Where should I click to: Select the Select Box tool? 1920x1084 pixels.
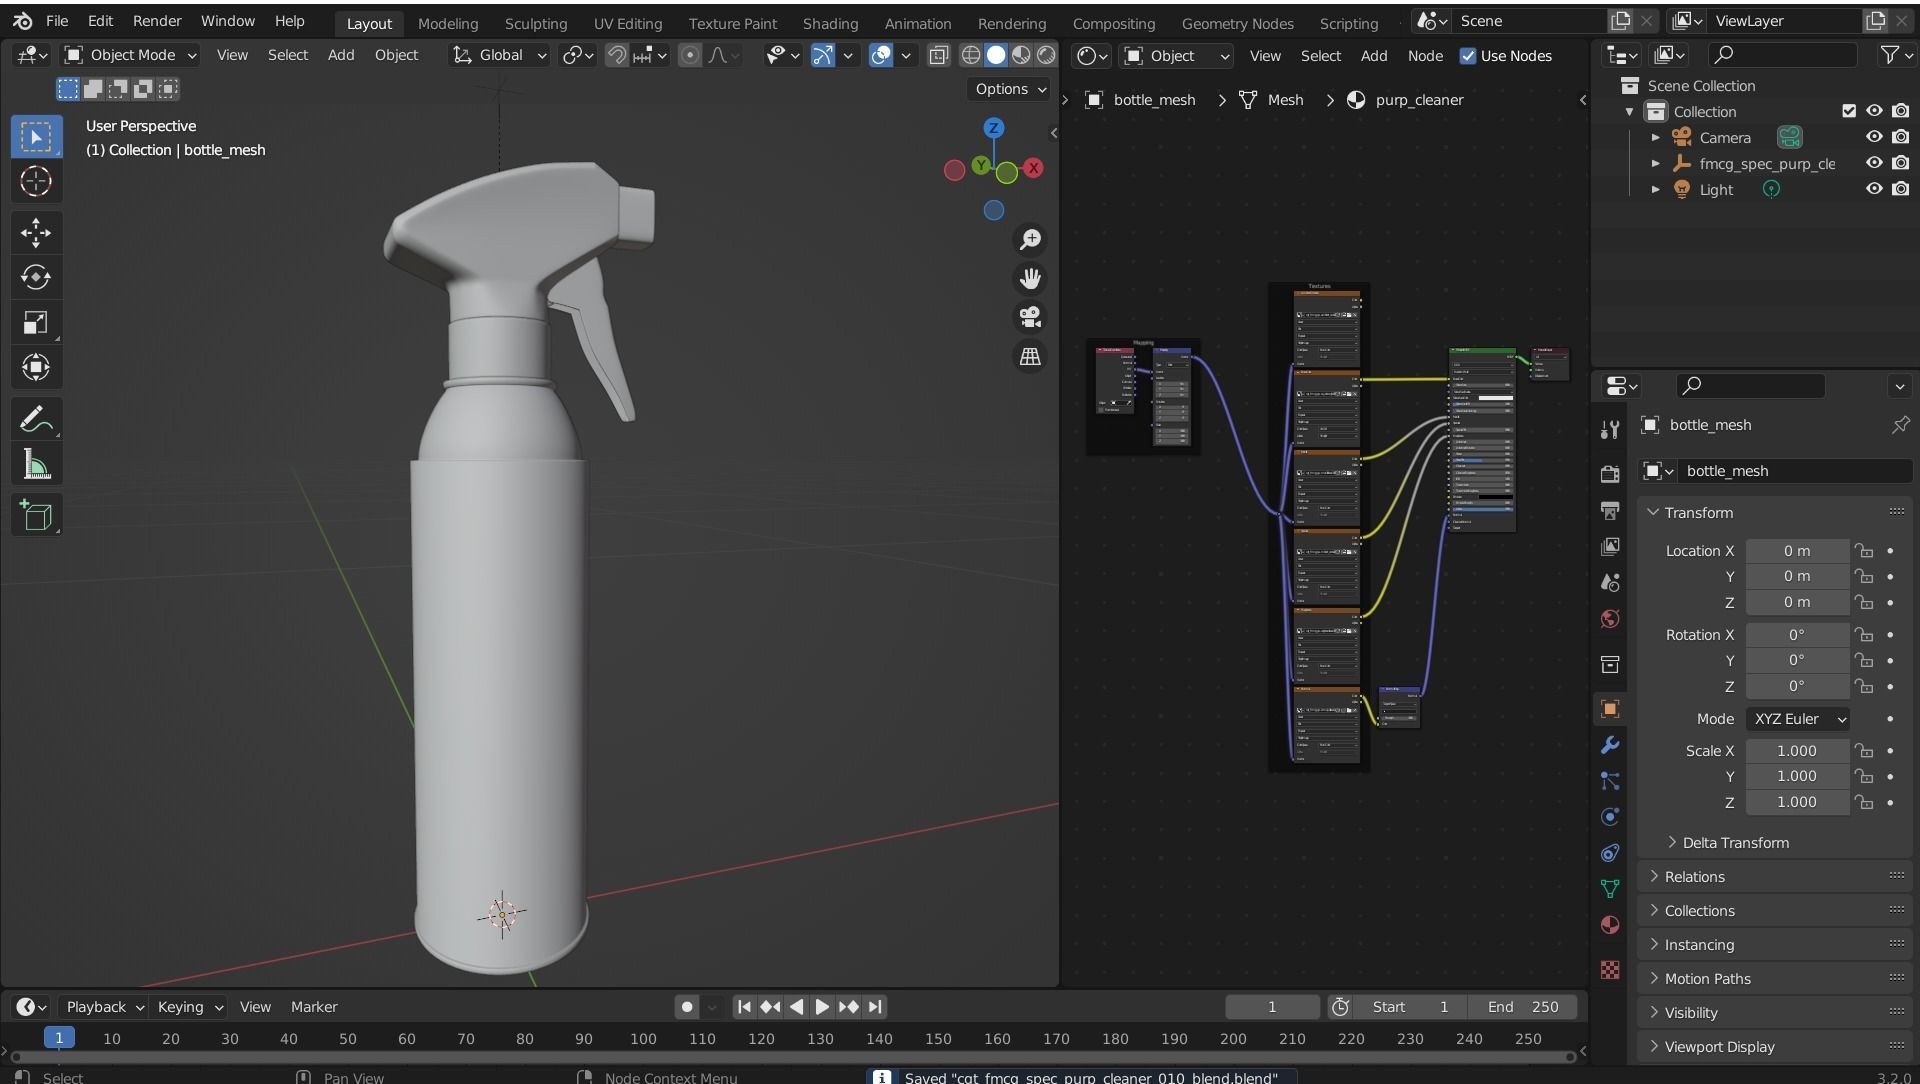[36, 137]
